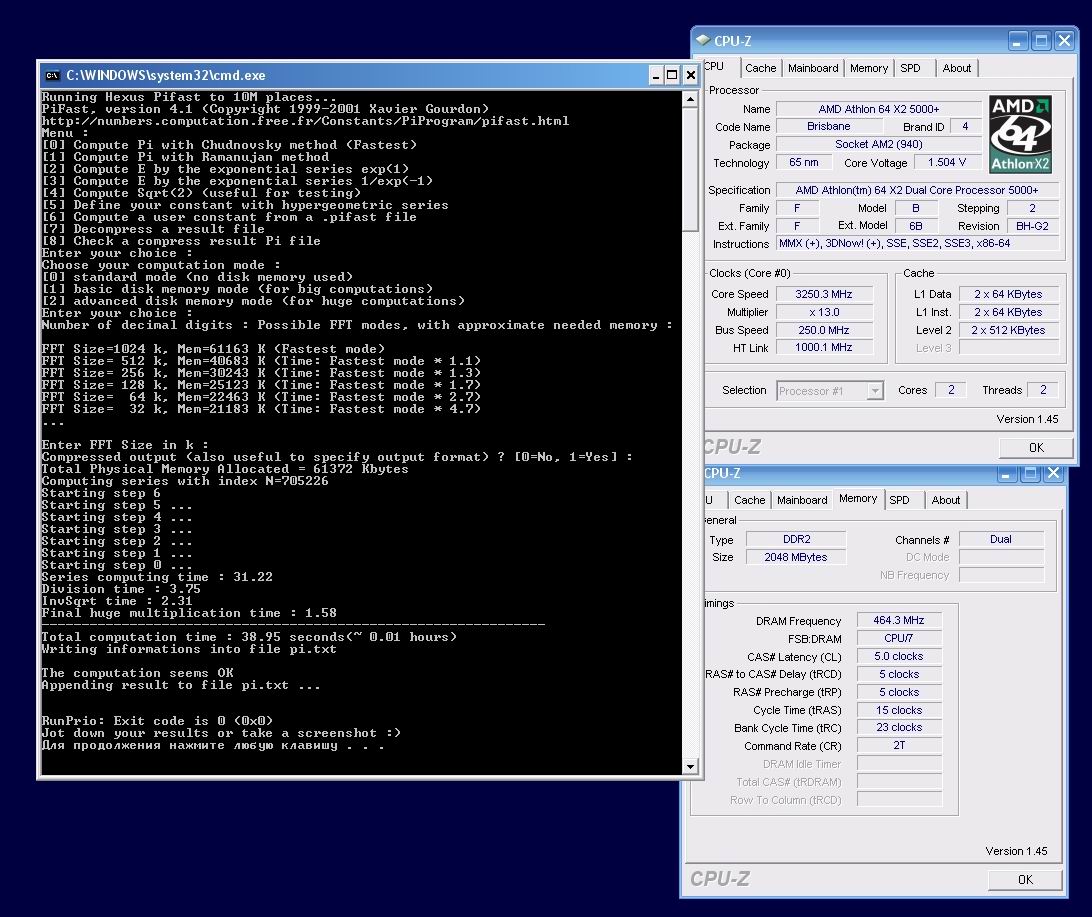Click the pifast.html URL line in cmd
1092x917 pixels.
tap(305, 121)
